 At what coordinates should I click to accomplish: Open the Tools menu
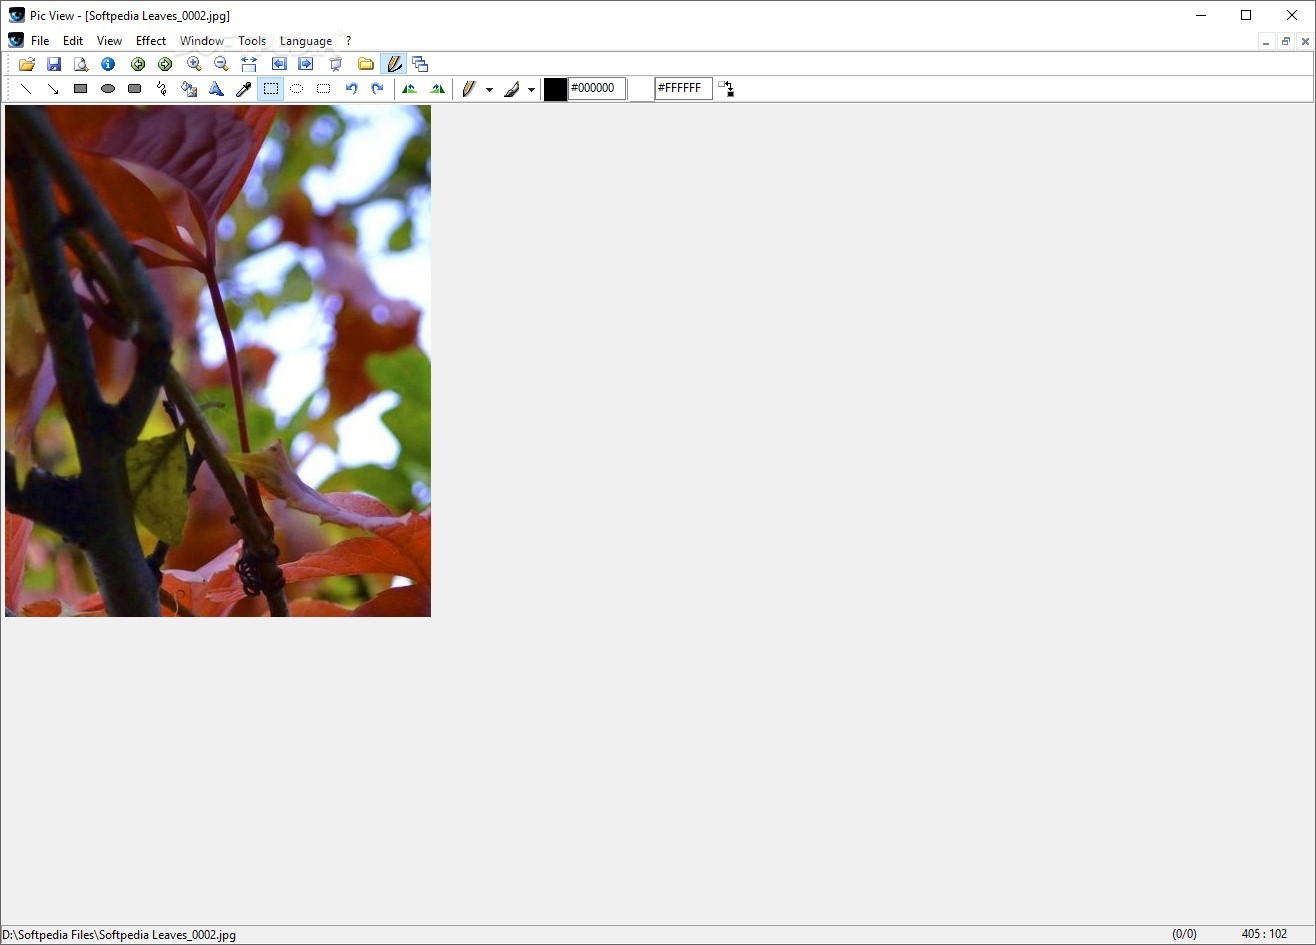(252, 41)
